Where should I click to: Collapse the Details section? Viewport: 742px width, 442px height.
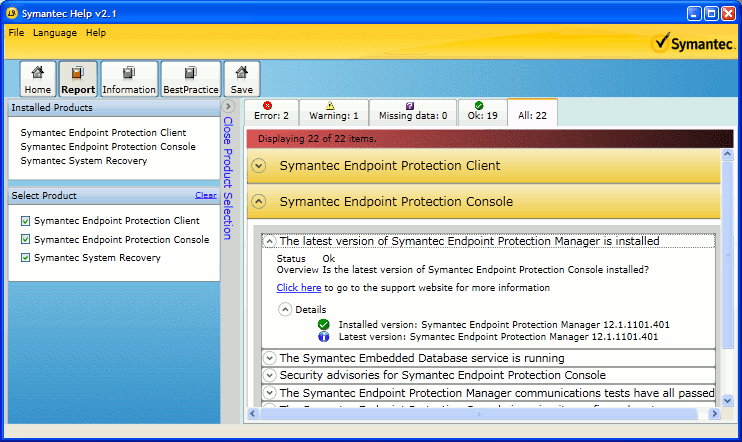[x=285, y=309]
